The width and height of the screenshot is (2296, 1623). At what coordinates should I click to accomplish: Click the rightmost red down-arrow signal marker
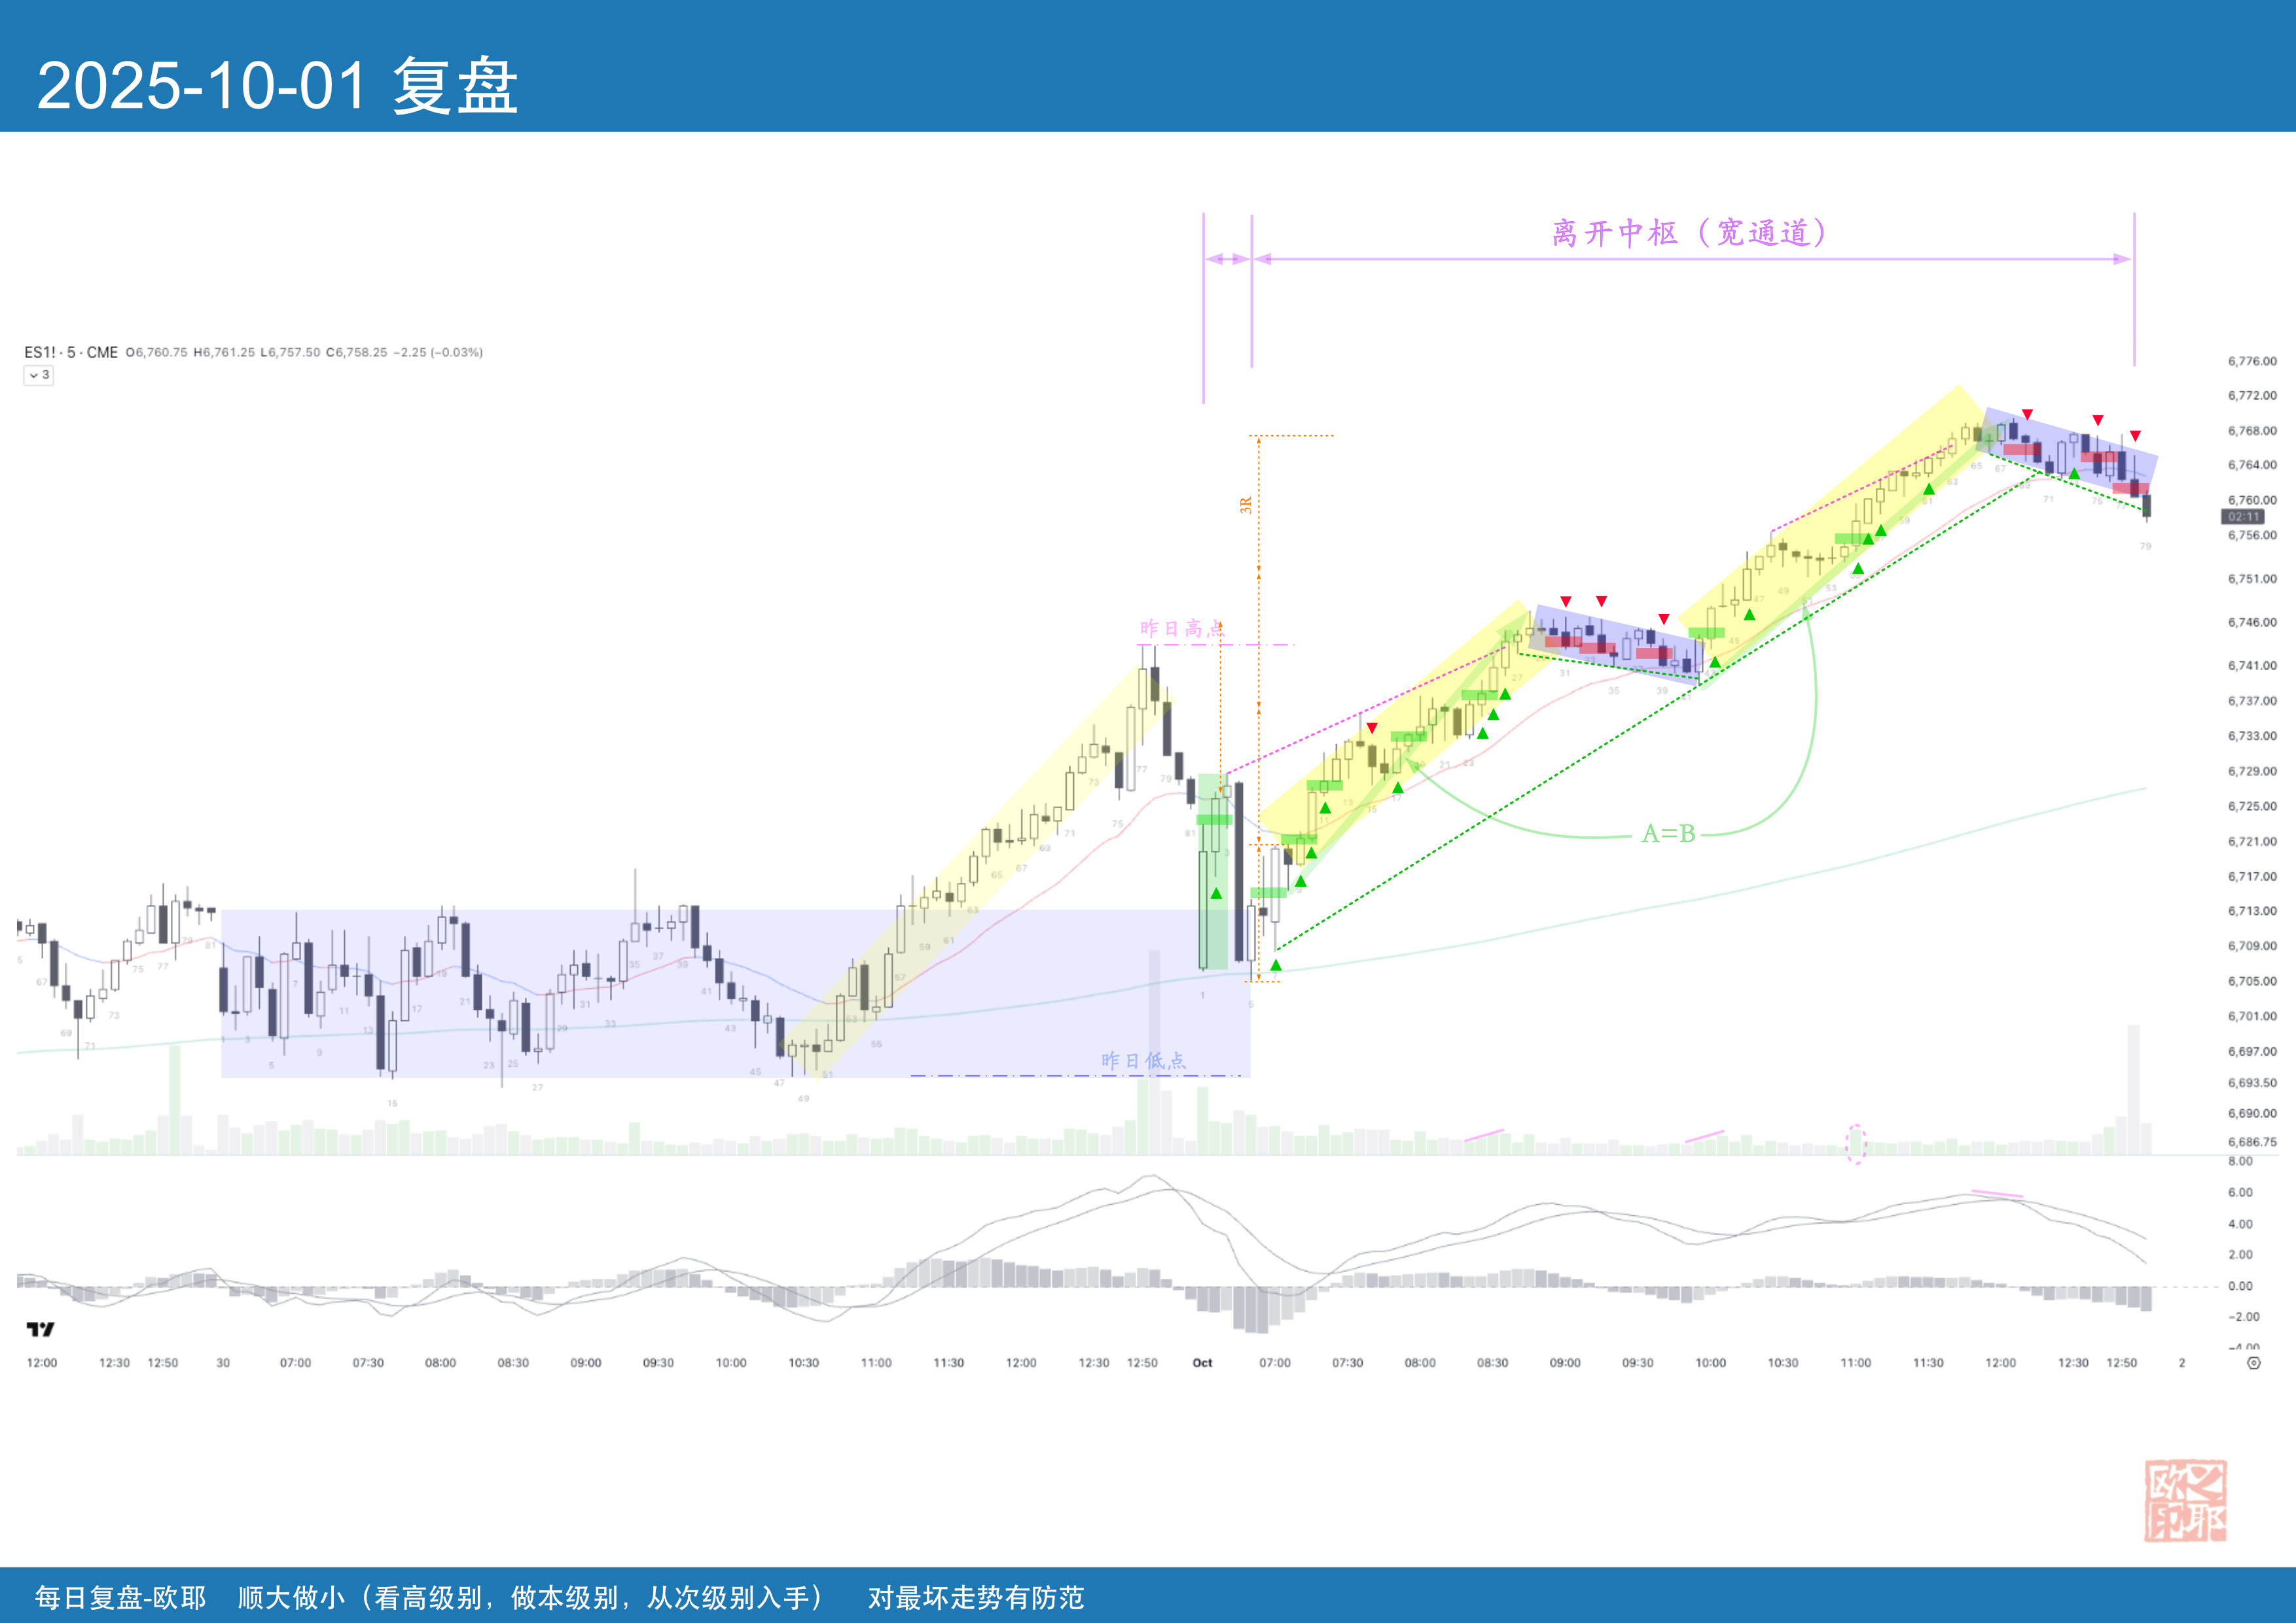point(2135,436)
